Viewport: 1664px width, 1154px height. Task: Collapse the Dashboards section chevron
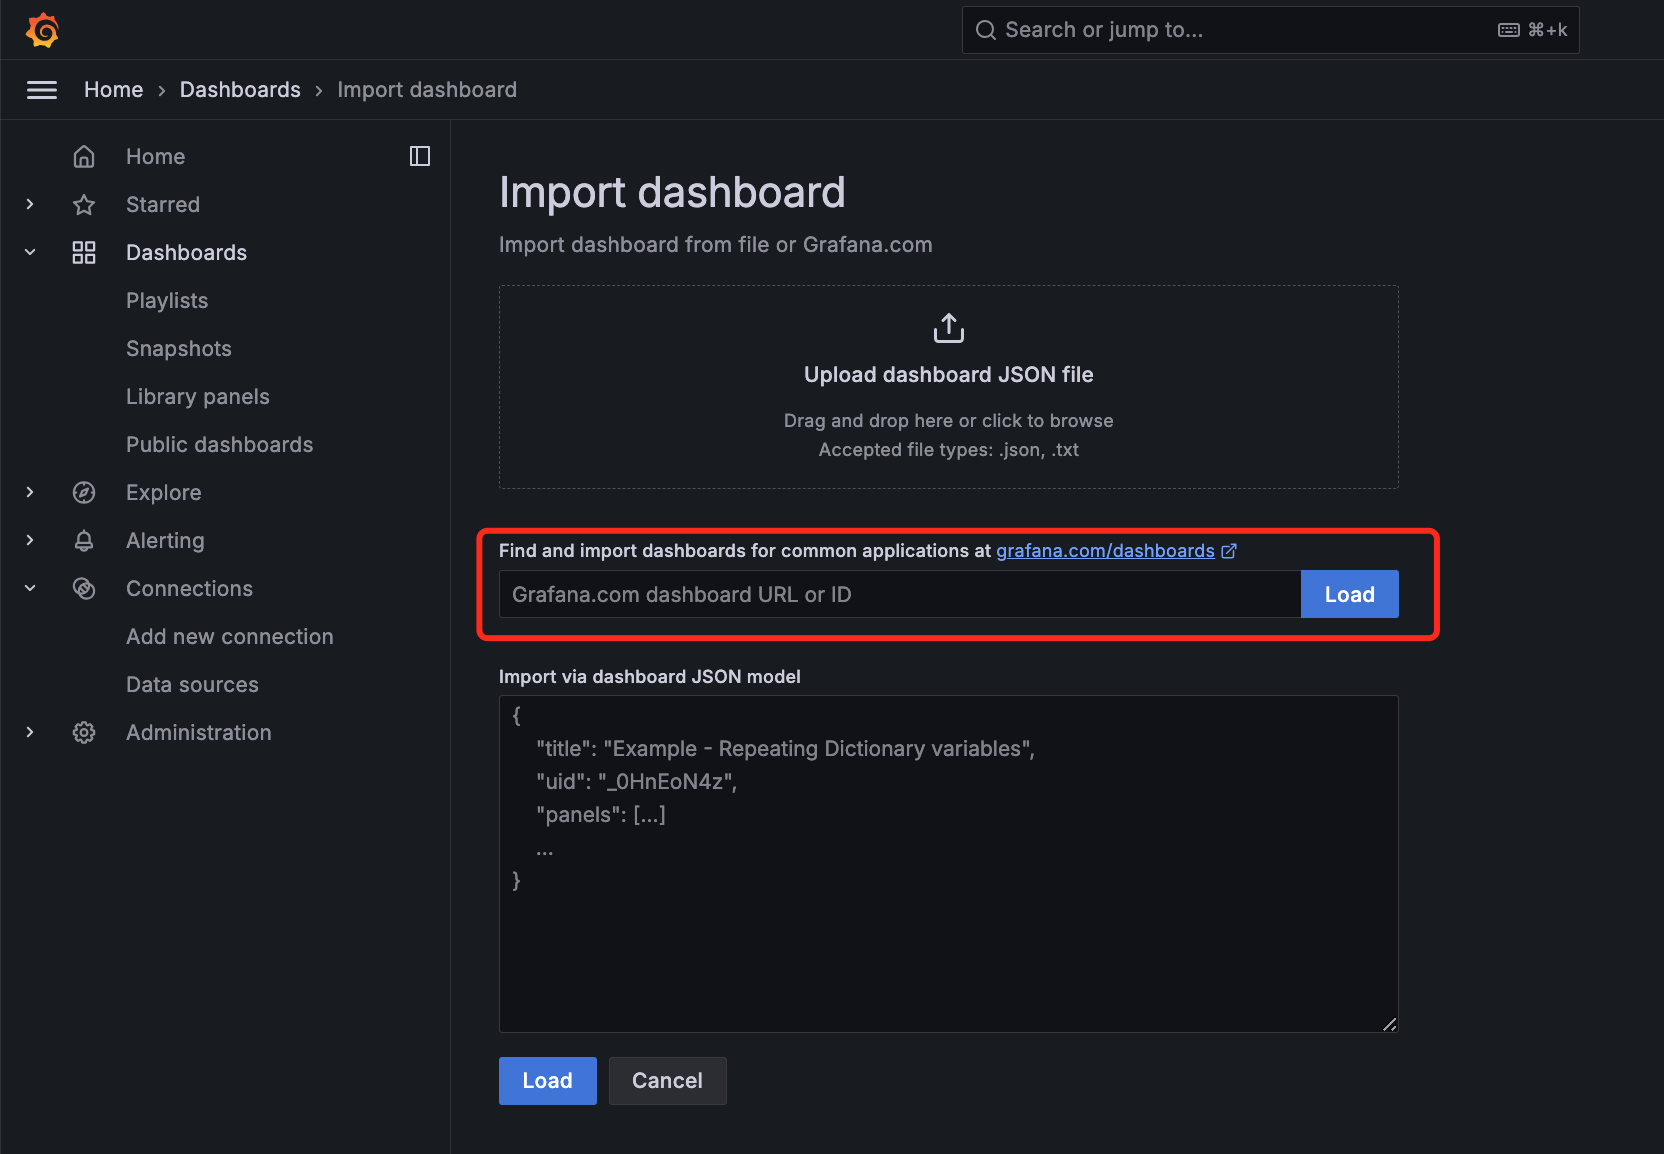[30, 252]
